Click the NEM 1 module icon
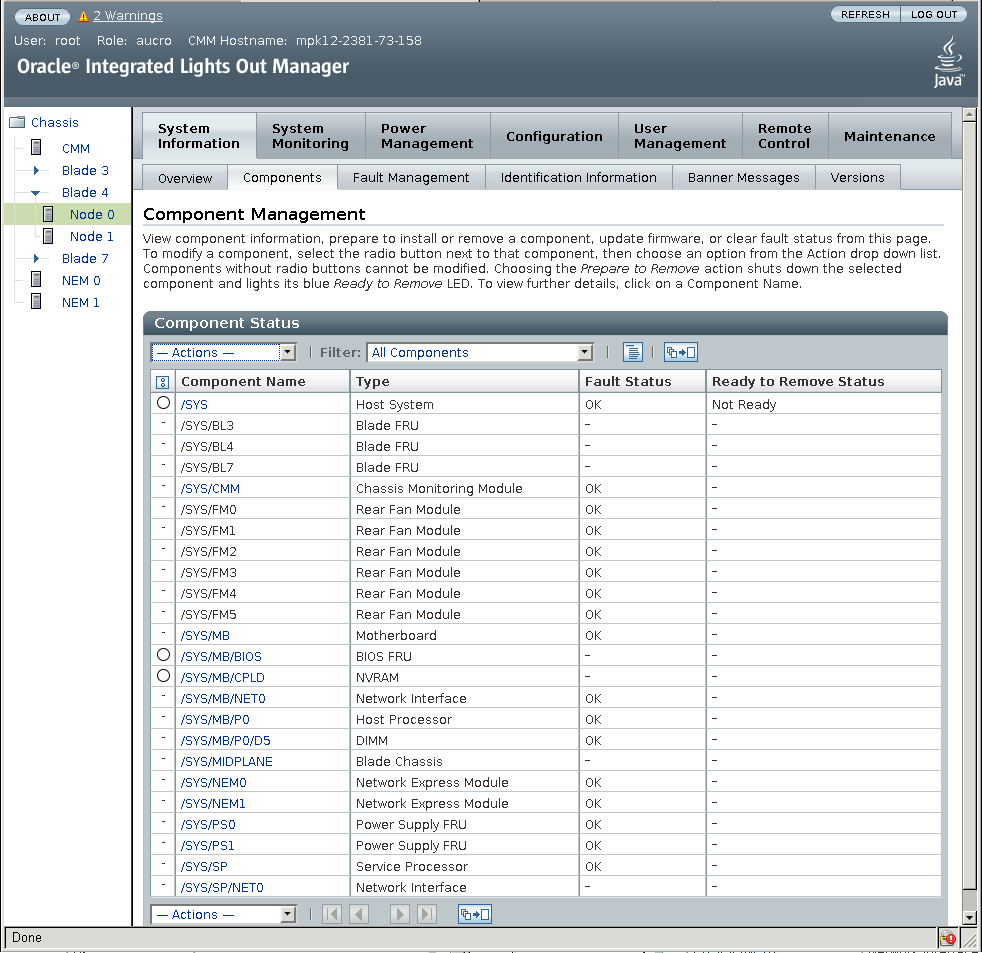 click(x=36, y=302)
